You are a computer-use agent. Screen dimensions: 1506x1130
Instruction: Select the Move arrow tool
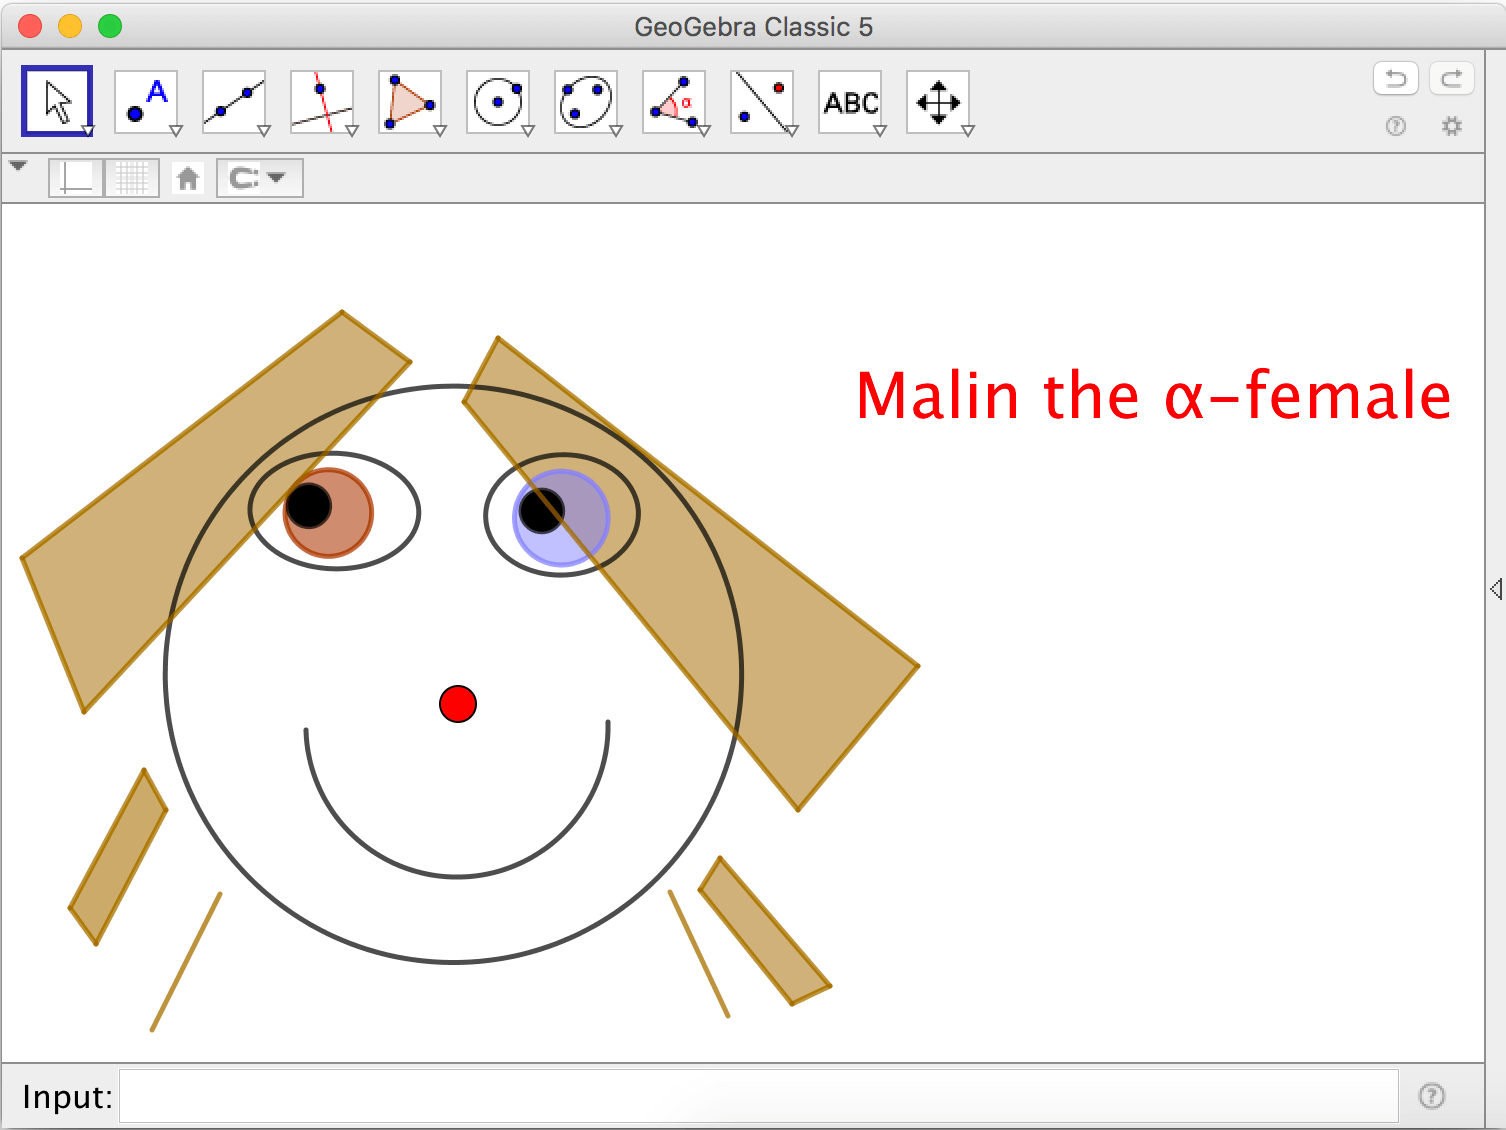click(x=57, y=101)
